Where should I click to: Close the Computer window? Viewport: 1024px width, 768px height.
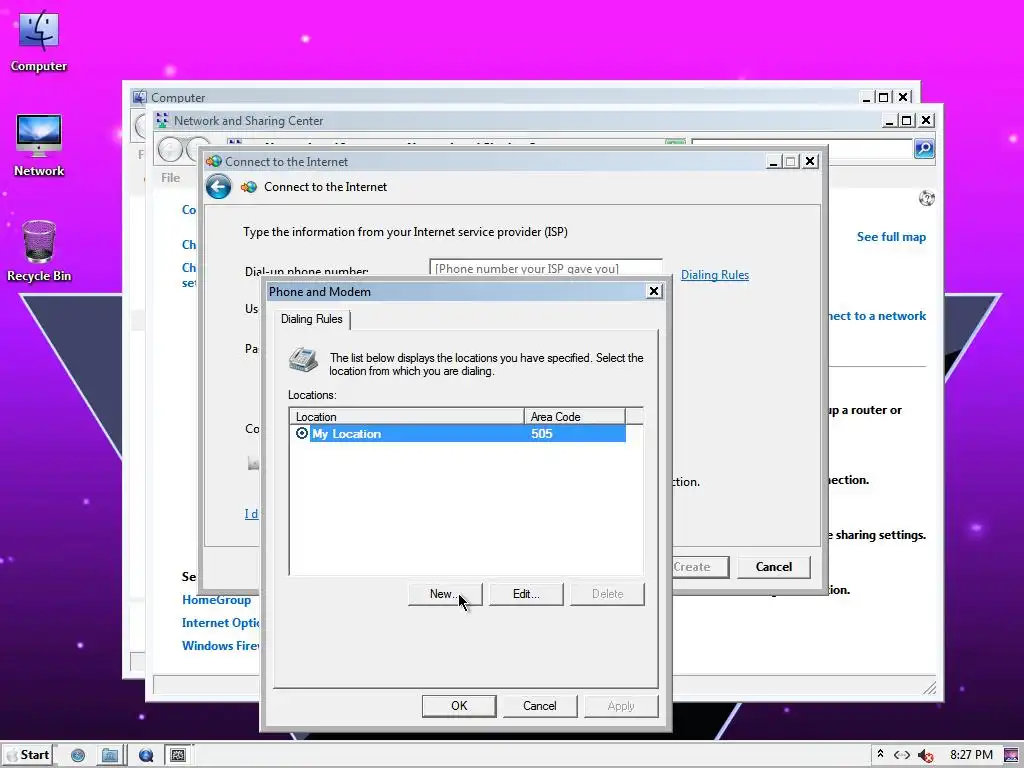[x=903, y=97]
